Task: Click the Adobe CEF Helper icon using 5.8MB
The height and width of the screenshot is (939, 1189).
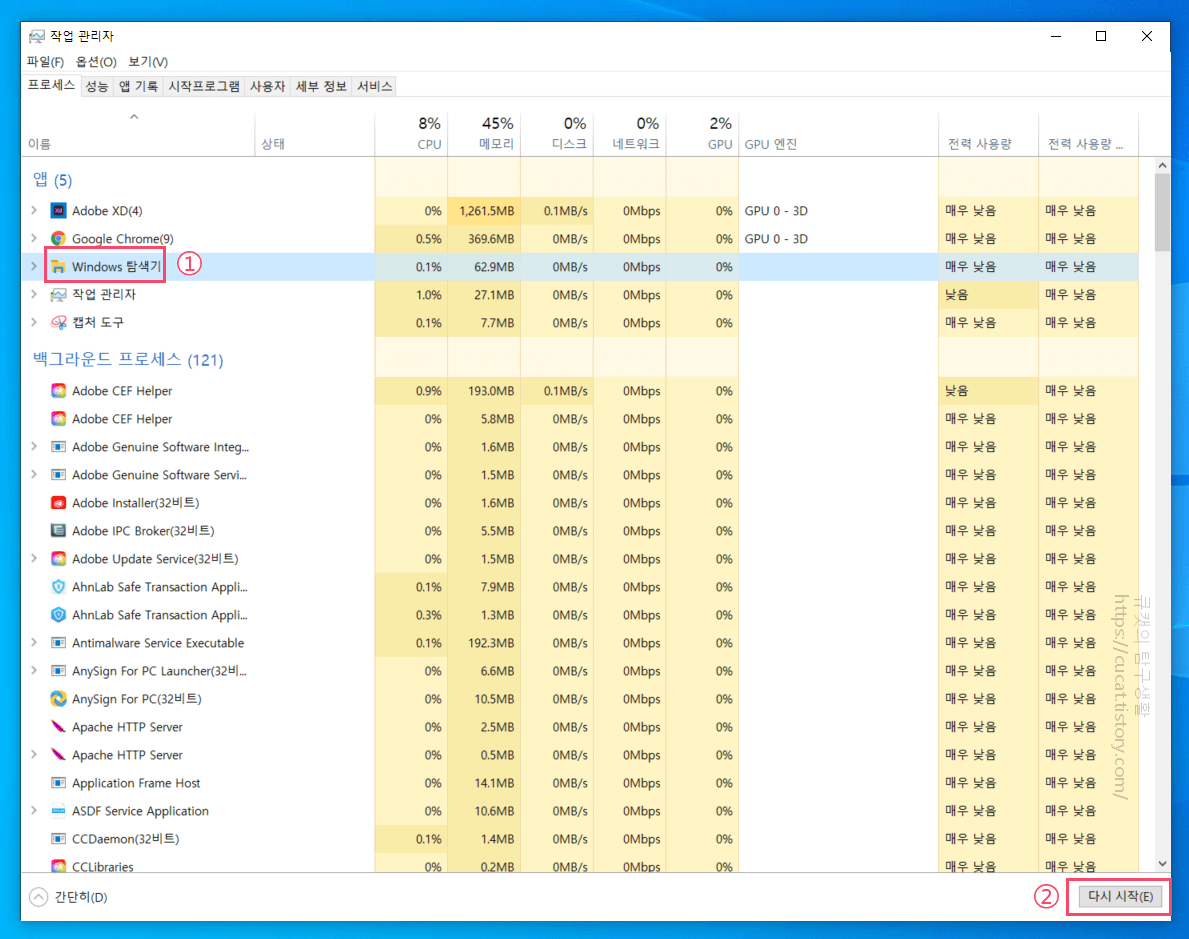Action: pos(58,419)
